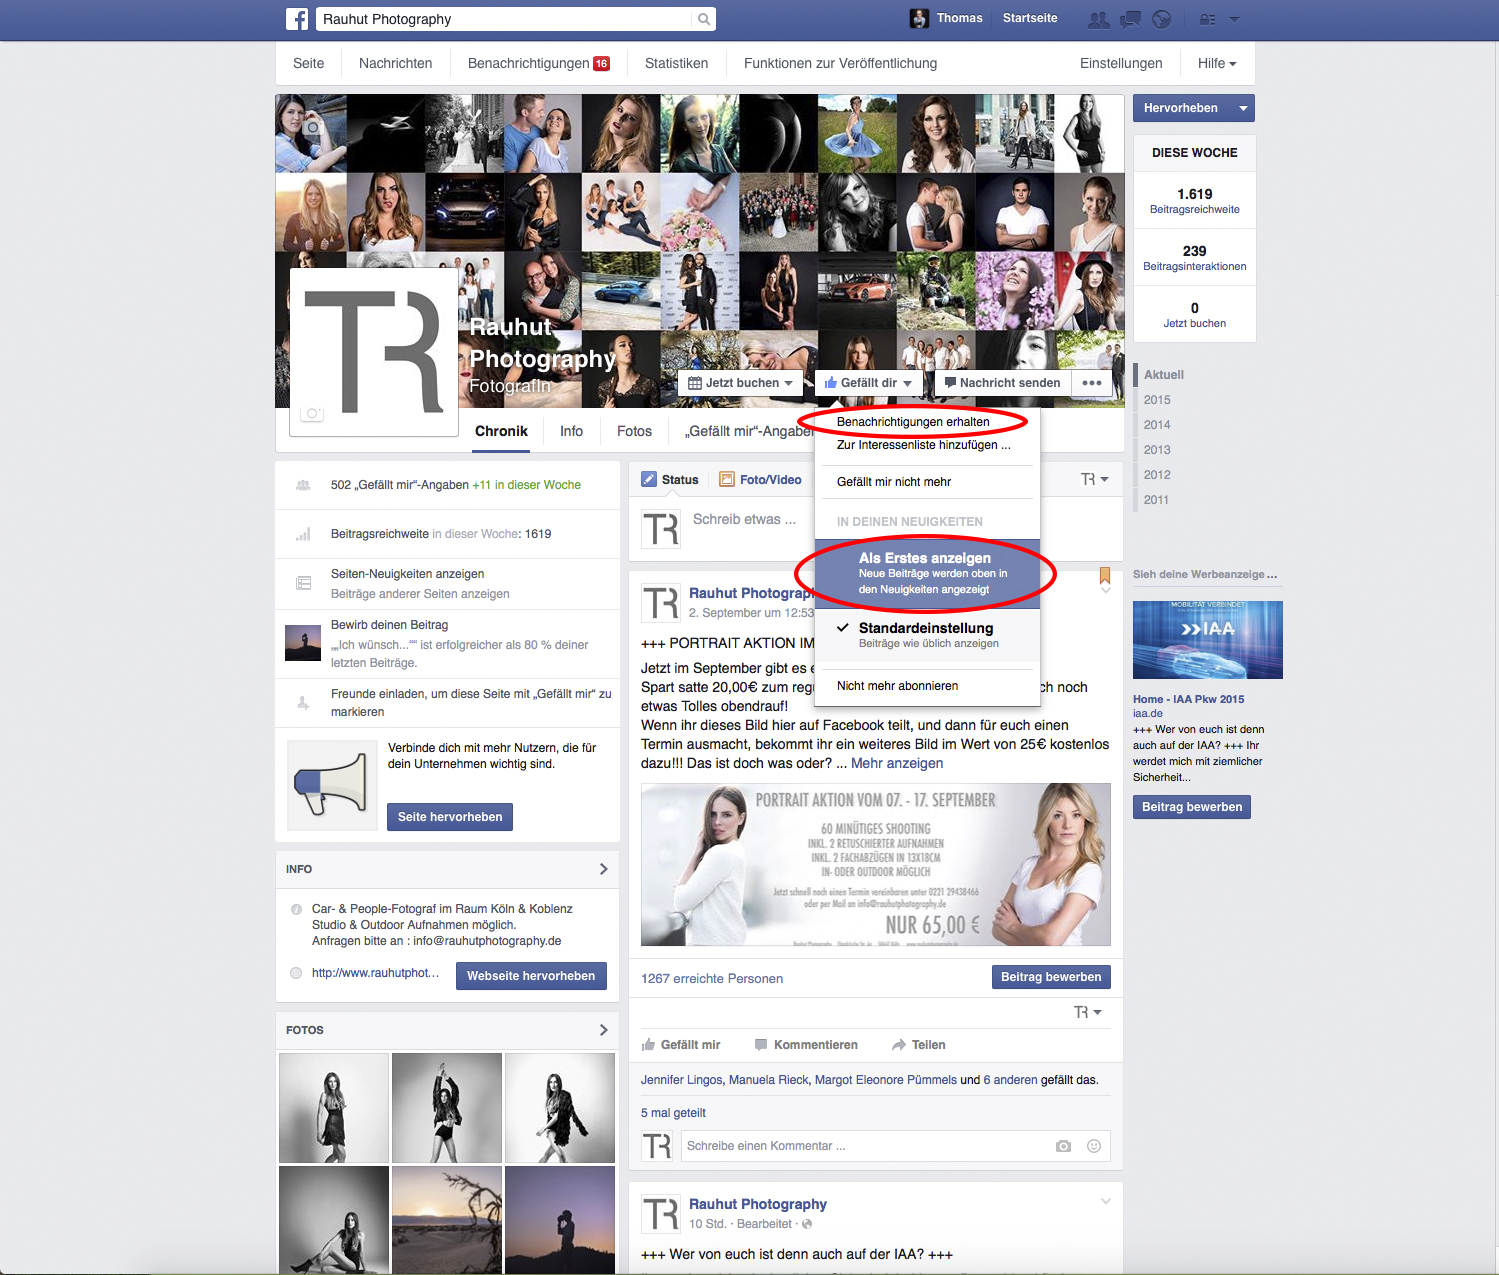The image size is (1499, 1275).
Task: Click the camera icon in comment field
Action: click(x=1063, y=1146)
